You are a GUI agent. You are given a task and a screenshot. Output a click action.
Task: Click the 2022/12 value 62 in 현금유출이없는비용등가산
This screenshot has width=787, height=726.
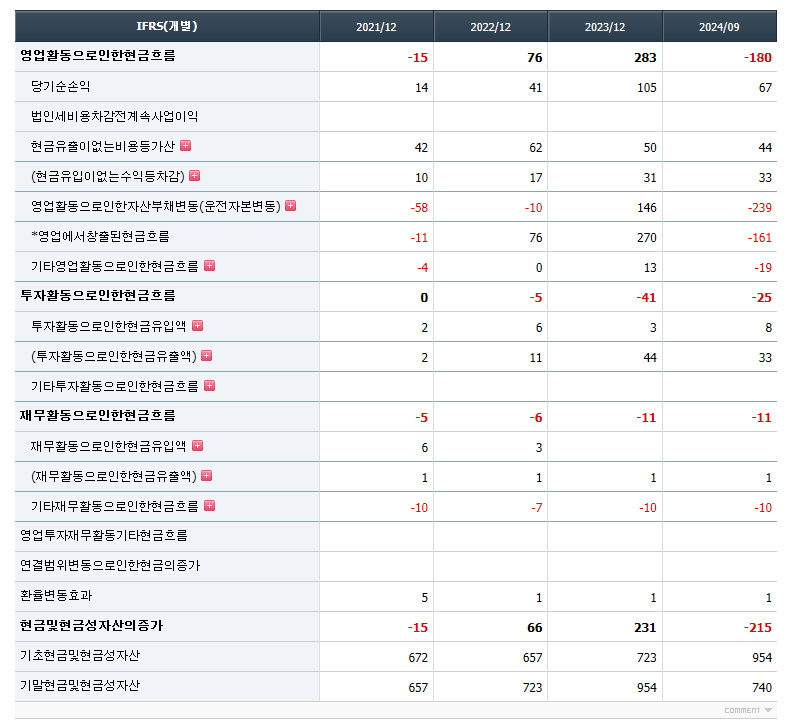[x=536, y=148]
